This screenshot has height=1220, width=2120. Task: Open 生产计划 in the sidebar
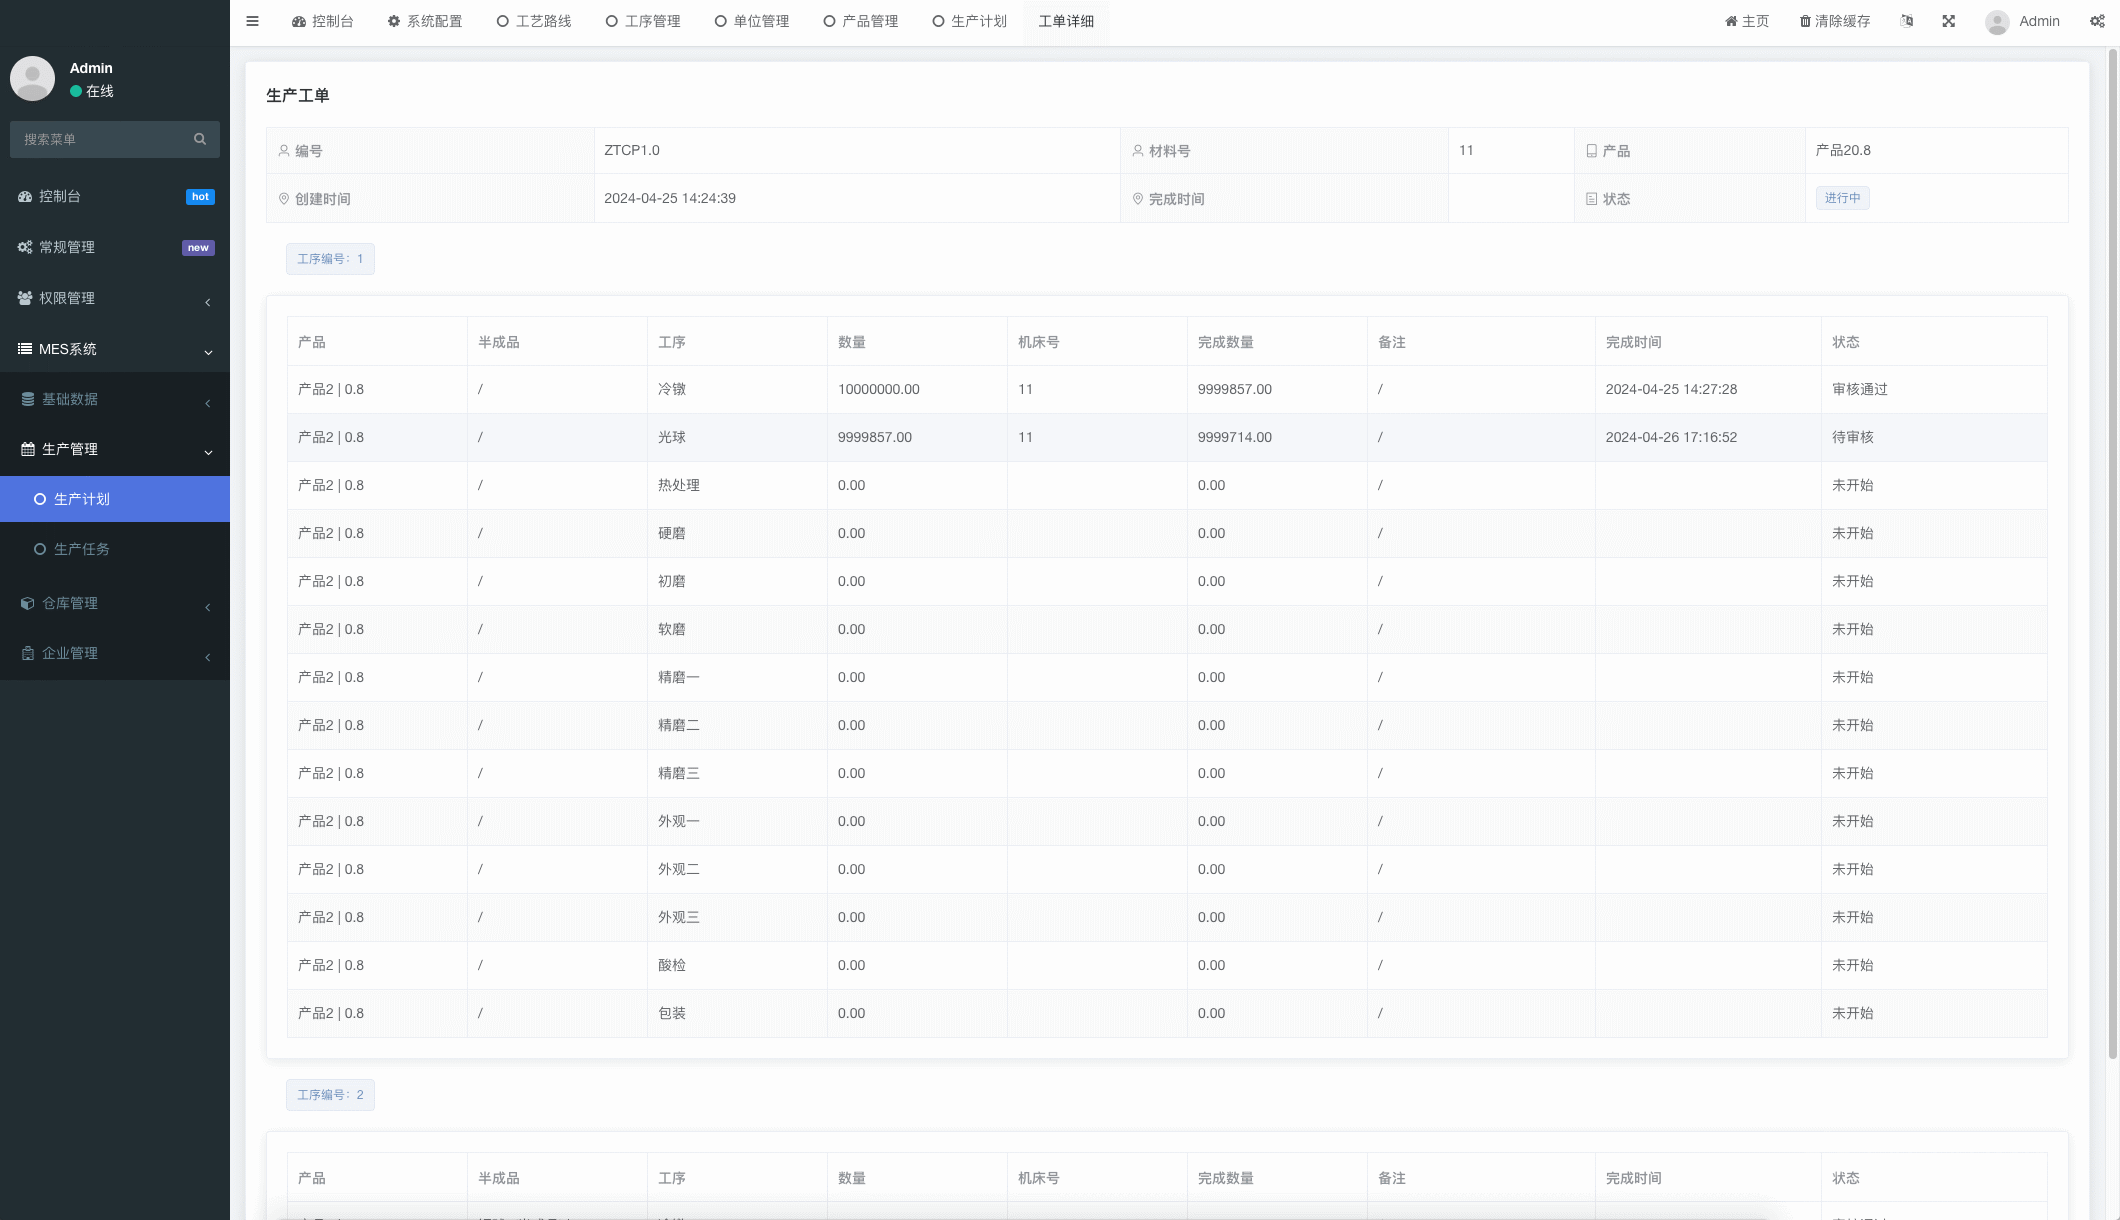tap(115, 499)
